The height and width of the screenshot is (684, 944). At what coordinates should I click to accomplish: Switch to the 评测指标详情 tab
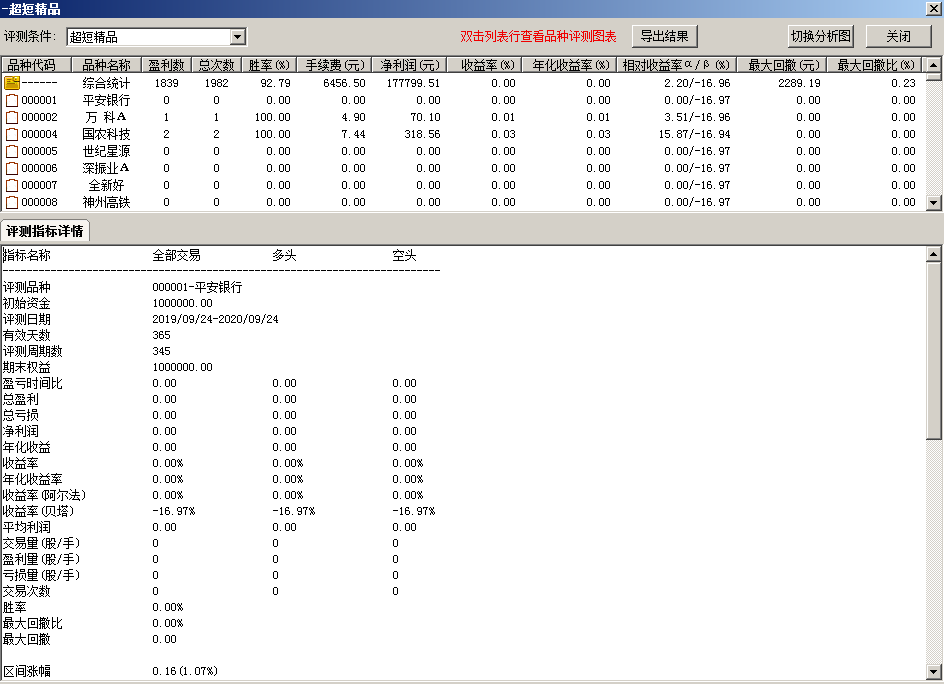coord(46,230)
